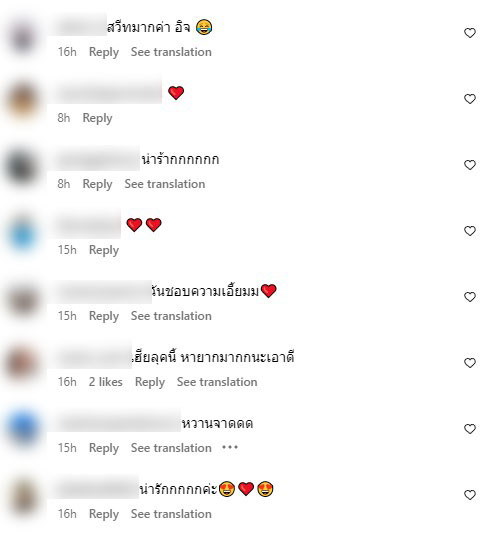Tap heart beside น่าร้ากกกกกก comment

point(470,165)
